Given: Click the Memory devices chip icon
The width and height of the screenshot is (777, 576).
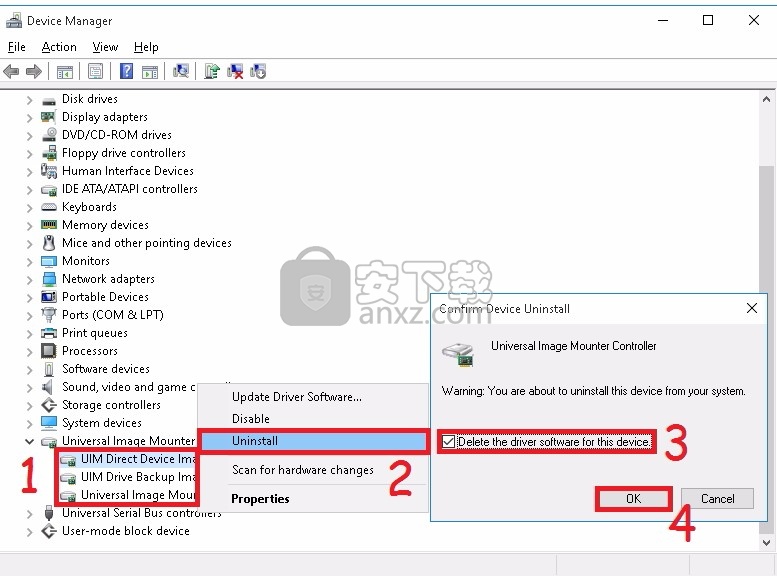Looking at the screenshot, I should coord(49,225).
